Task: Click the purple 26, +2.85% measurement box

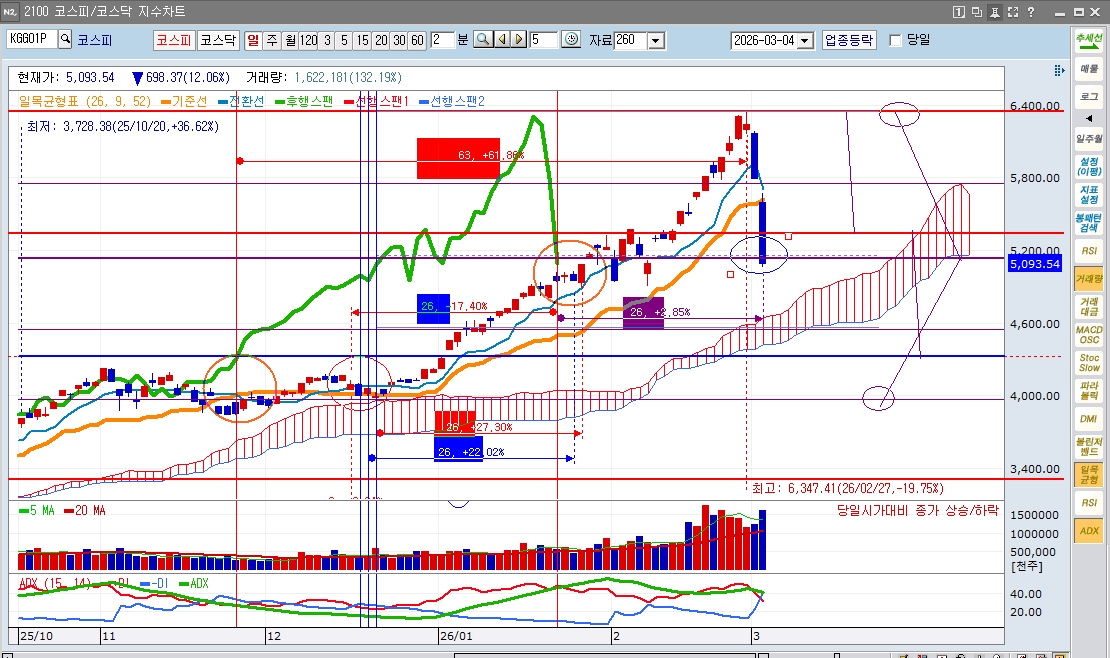Action: click(643, 312)
